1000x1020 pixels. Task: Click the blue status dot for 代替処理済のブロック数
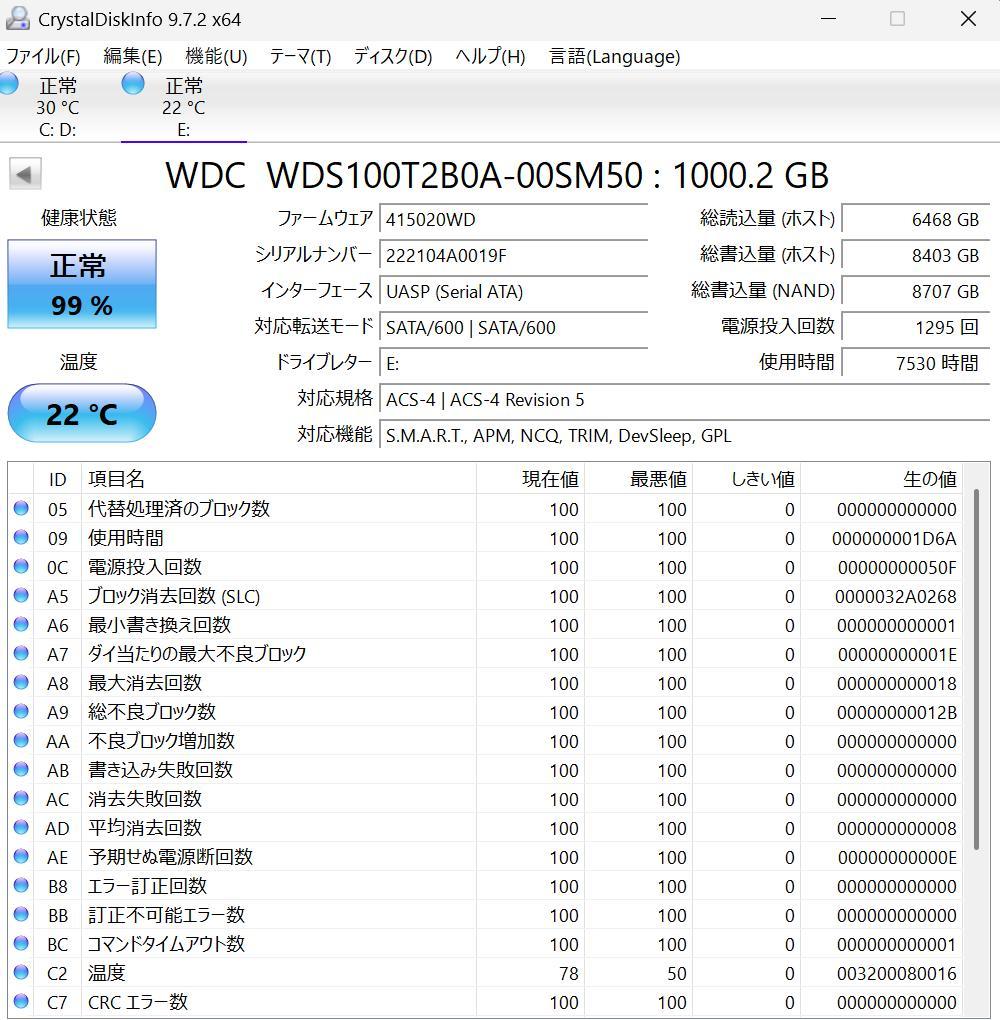22,509
